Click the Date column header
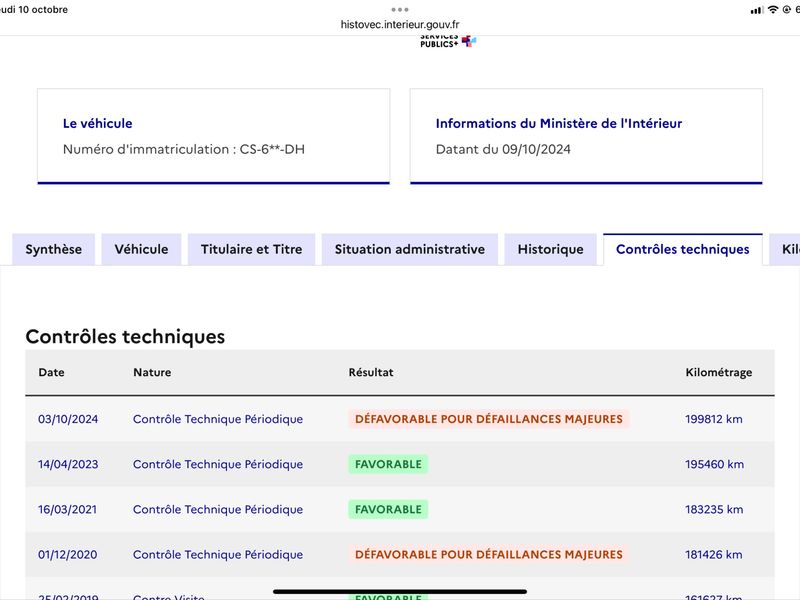800x600 pixels. 52,372
